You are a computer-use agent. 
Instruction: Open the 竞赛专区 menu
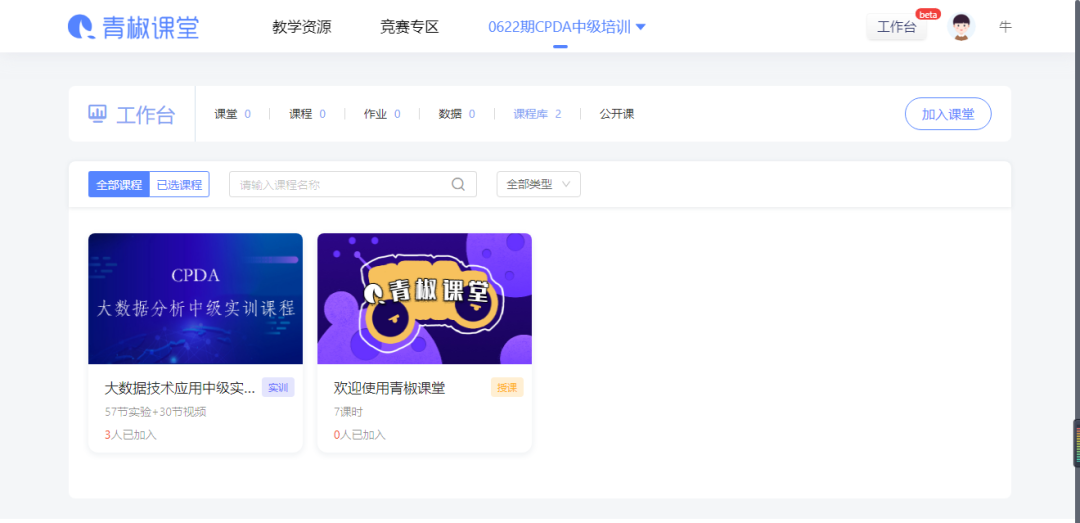pos(409,27)
